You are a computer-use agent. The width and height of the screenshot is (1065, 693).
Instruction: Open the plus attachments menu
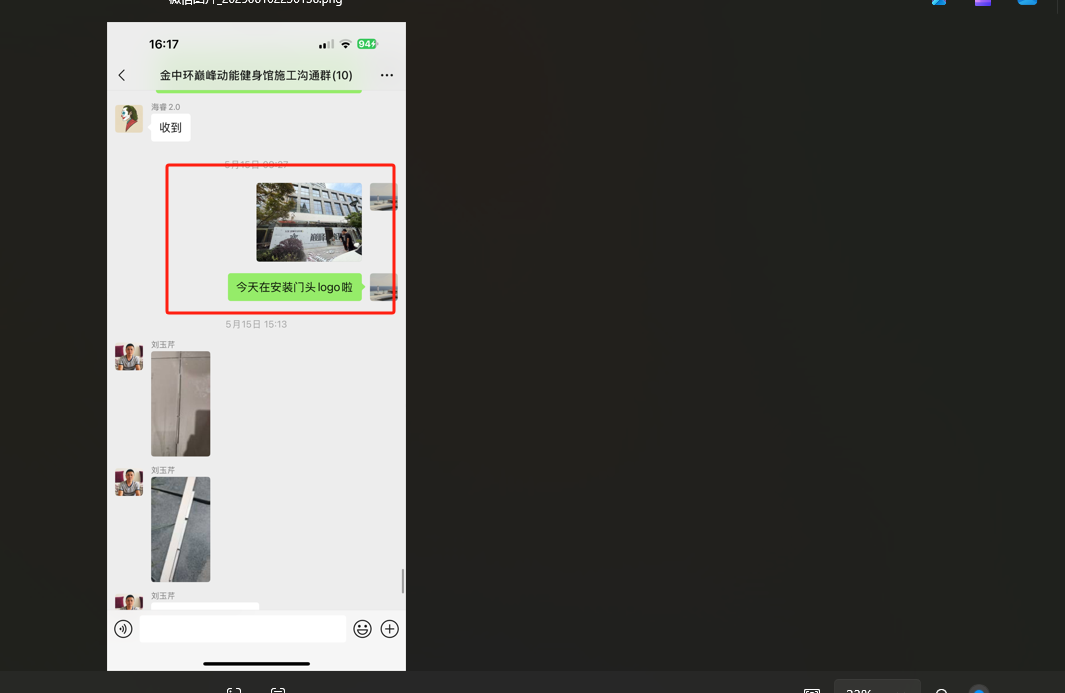[390, 629]
